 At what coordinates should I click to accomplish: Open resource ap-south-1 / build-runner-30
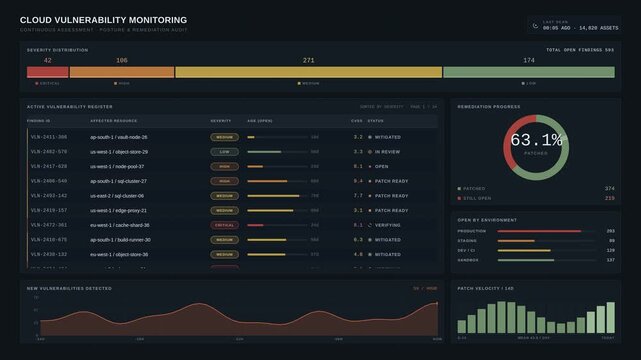pos(120,240)
